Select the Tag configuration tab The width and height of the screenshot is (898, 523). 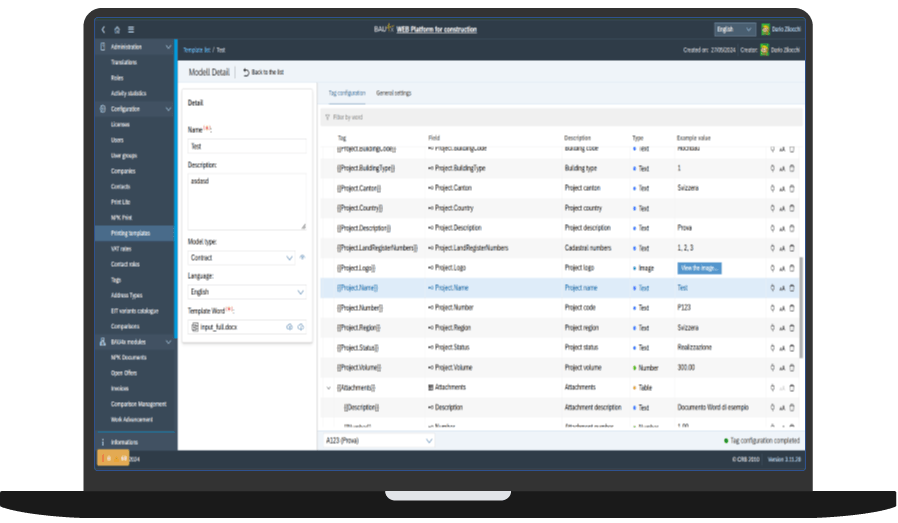coord(347,93)
